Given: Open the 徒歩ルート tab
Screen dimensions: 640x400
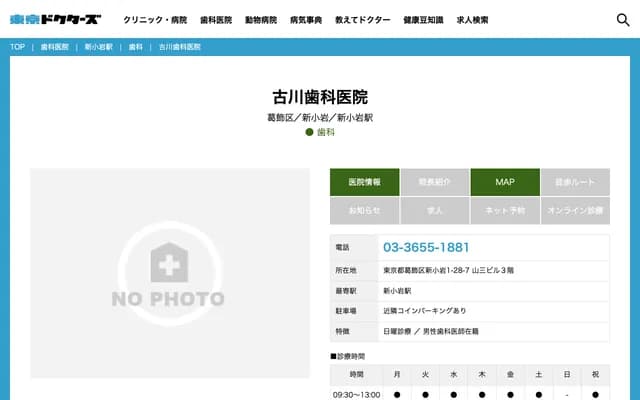Looking at the screenshot, I should point(574,182).
